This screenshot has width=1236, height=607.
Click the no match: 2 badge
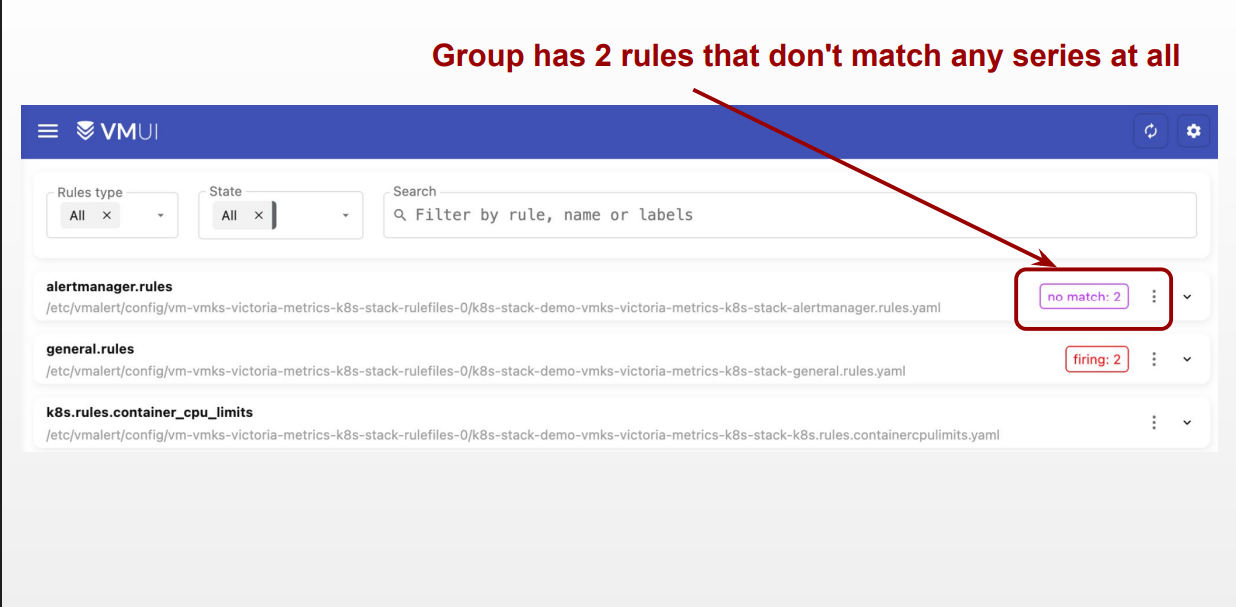point(1084,297)
